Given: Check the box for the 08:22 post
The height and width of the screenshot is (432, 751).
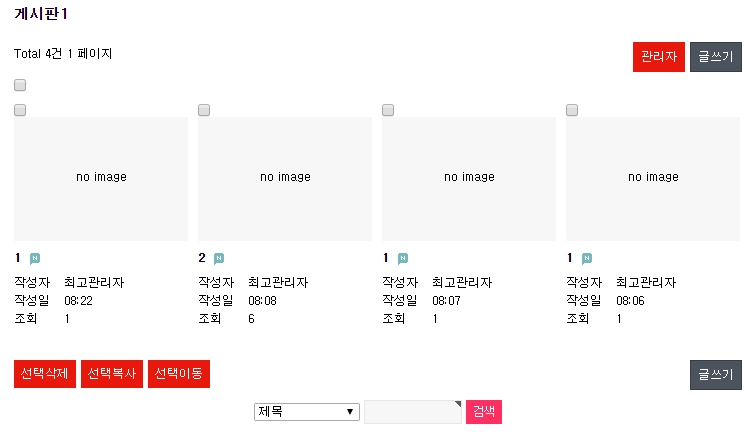Looking at the screenshot, I should tap(20, 110).
